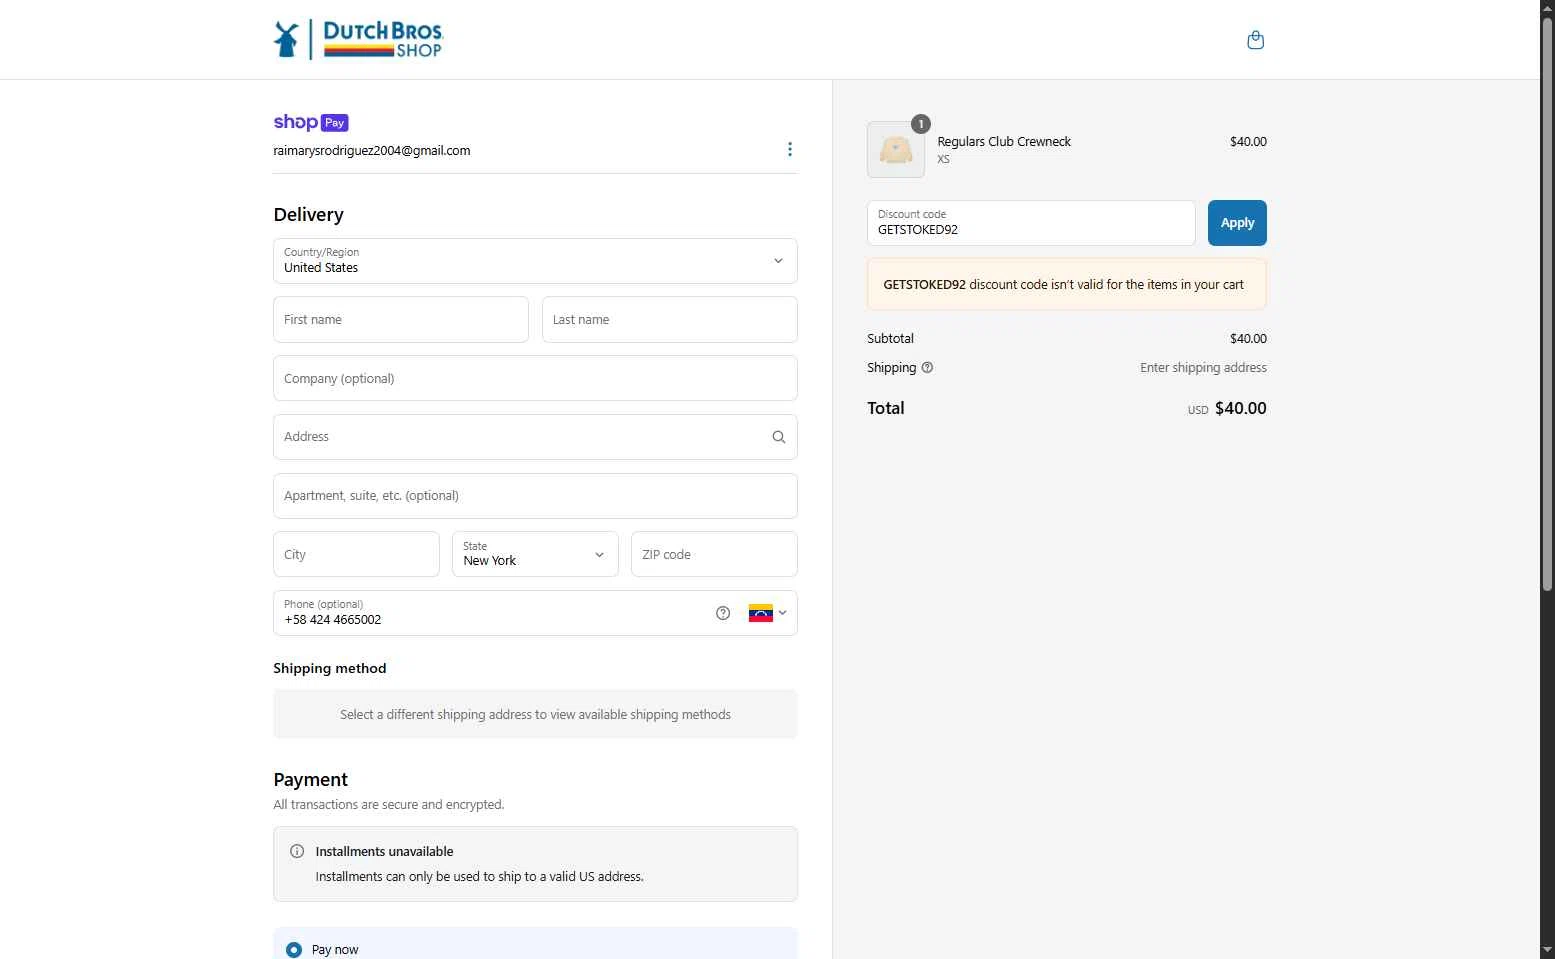Click the Shipping method heading
Viewport: 1555px width, 959px height.
(x=330, y=668)
